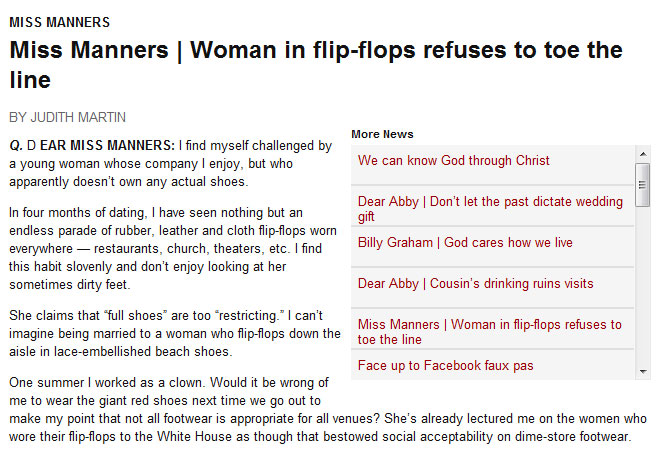Screen dimensions: 658x455
Task: Click the paragraph beginning "One summer I worked as a clown"
Action: click(170, 392)
